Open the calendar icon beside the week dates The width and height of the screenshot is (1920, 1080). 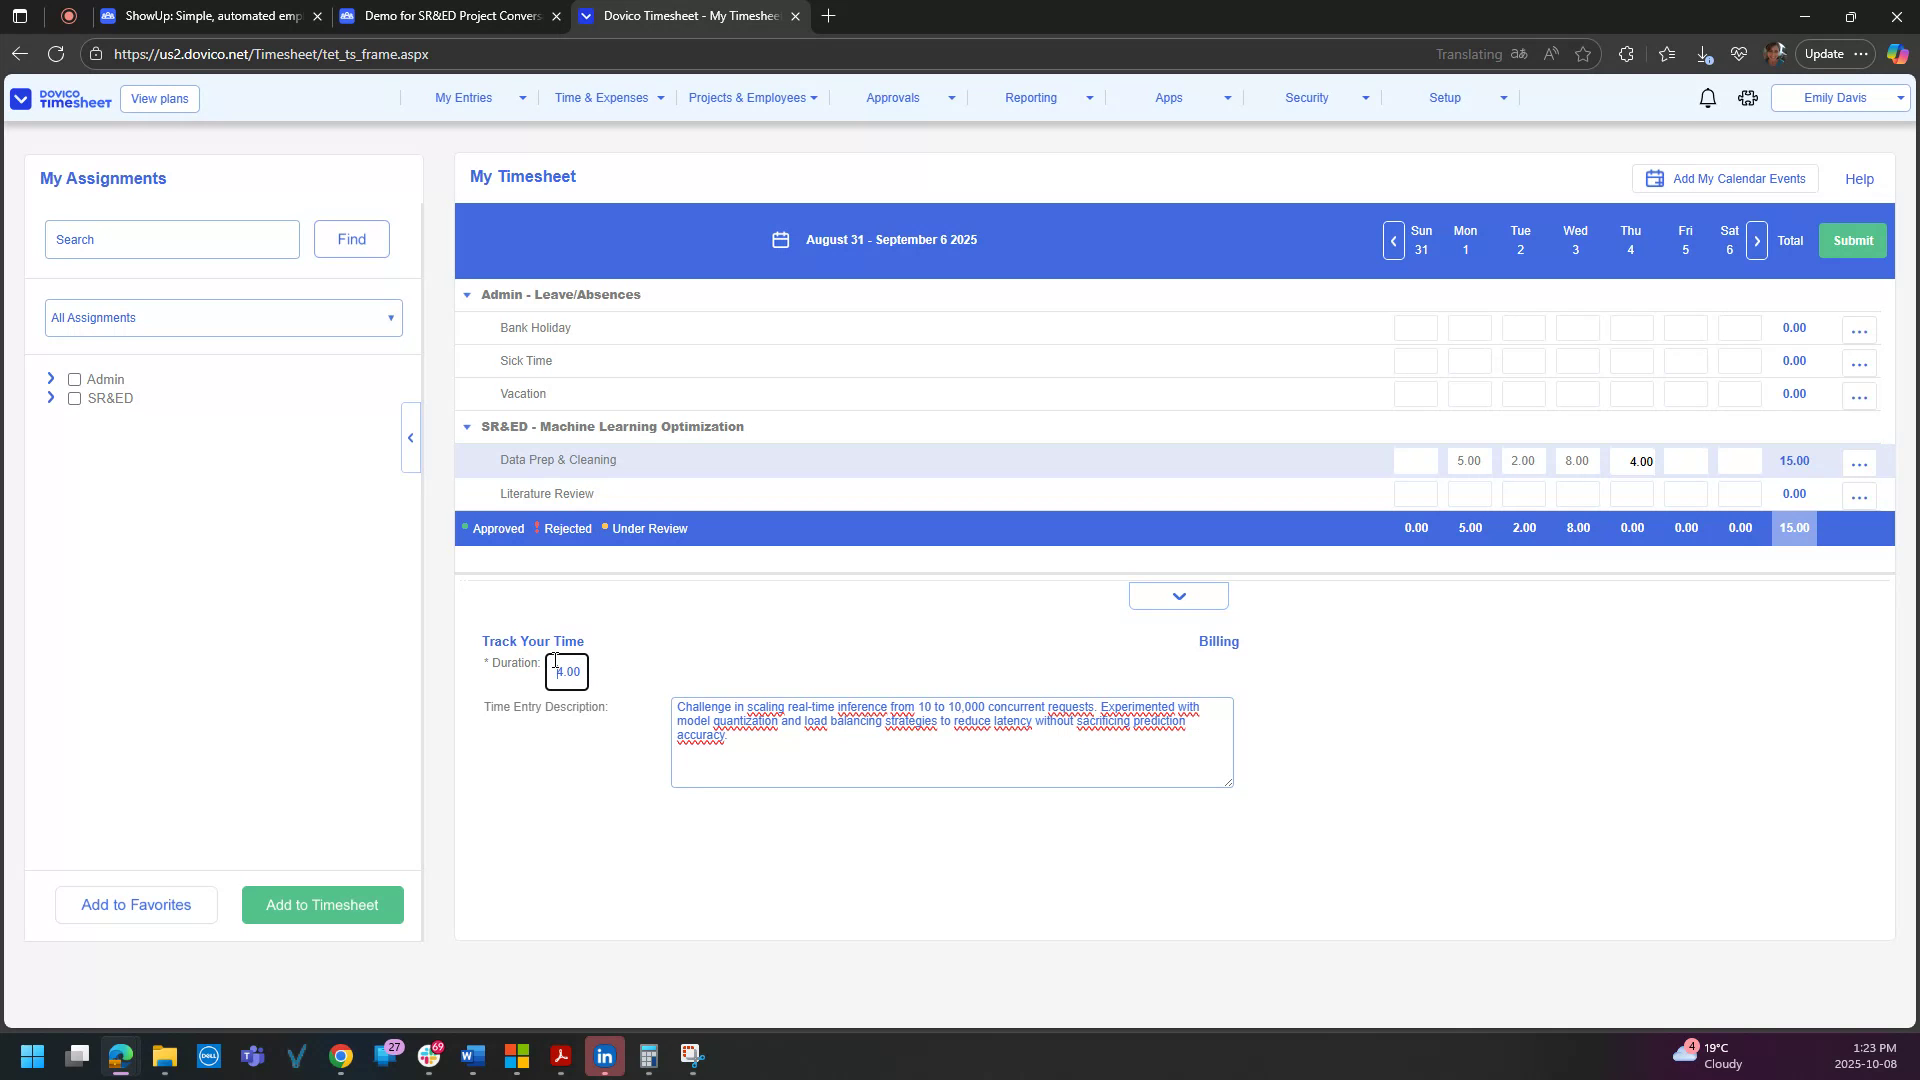pyautogui.click(x=781, y=240)
